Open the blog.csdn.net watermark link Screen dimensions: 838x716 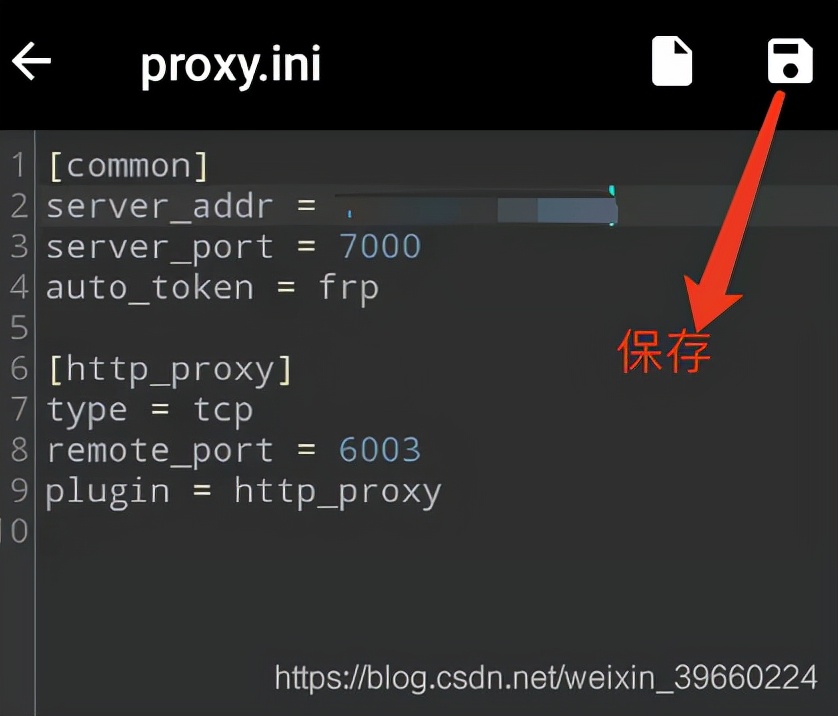click(x=546, y=678)
